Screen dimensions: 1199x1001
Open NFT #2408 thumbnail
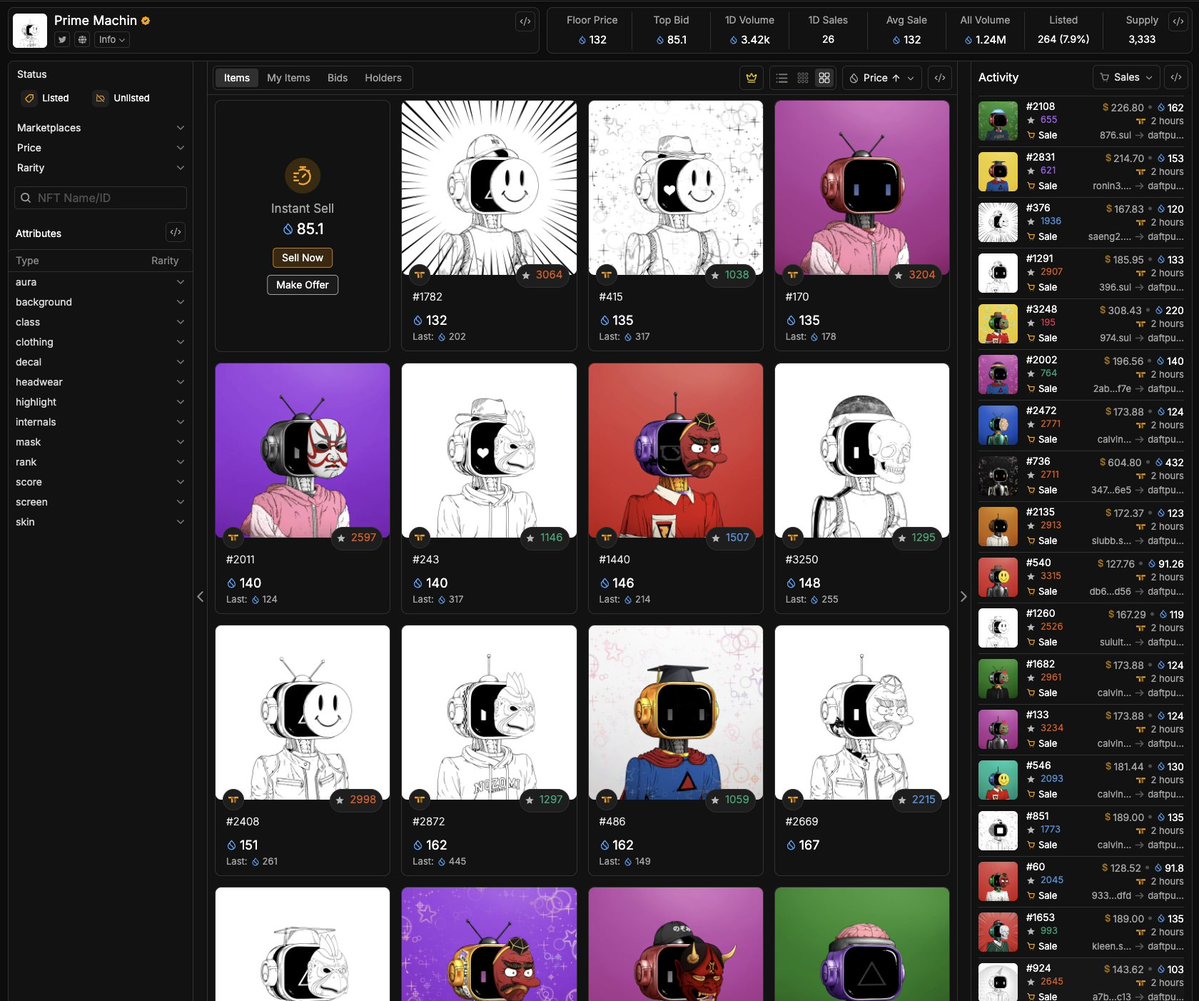pyautogui.click(x=302, y=713)
